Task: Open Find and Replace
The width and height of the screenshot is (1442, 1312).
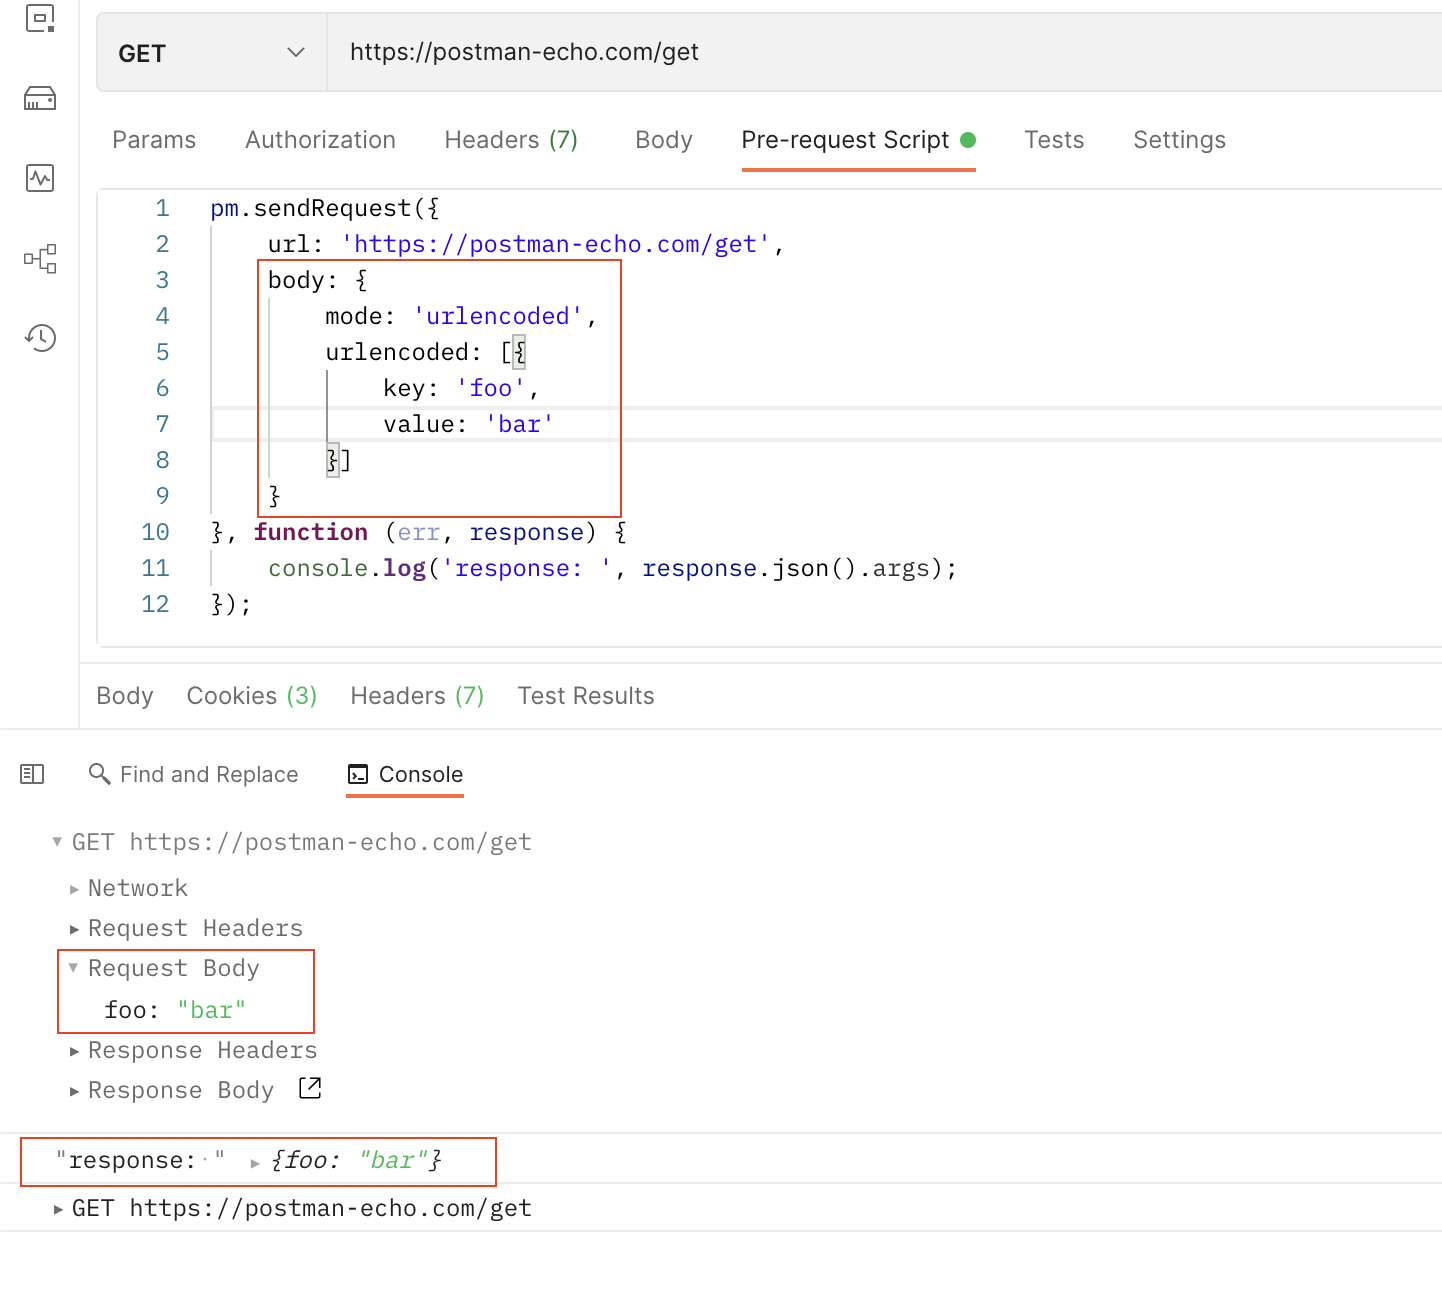Action: [x=208, y=773]
